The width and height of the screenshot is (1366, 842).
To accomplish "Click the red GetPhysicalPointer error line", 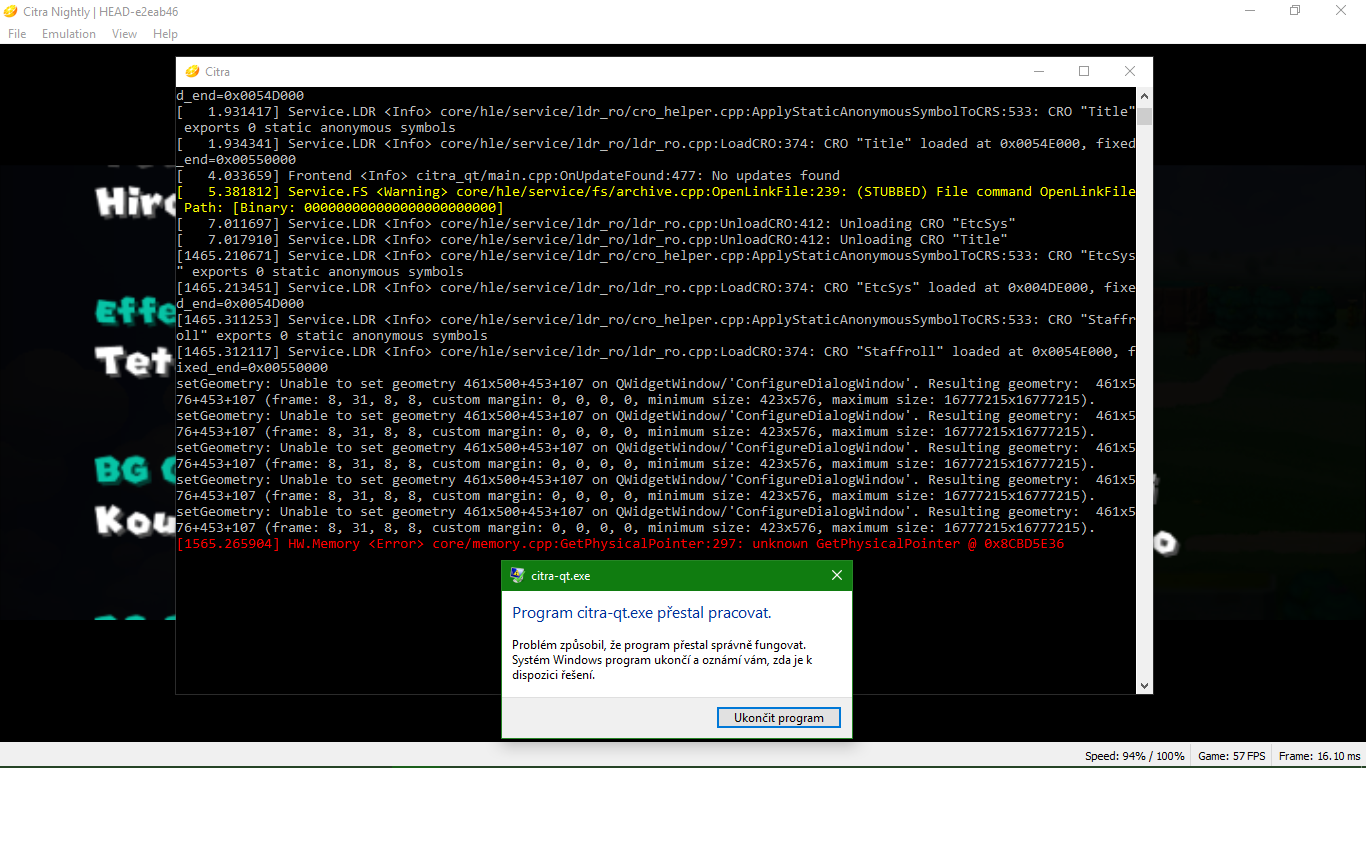I will tap(620, 544).
